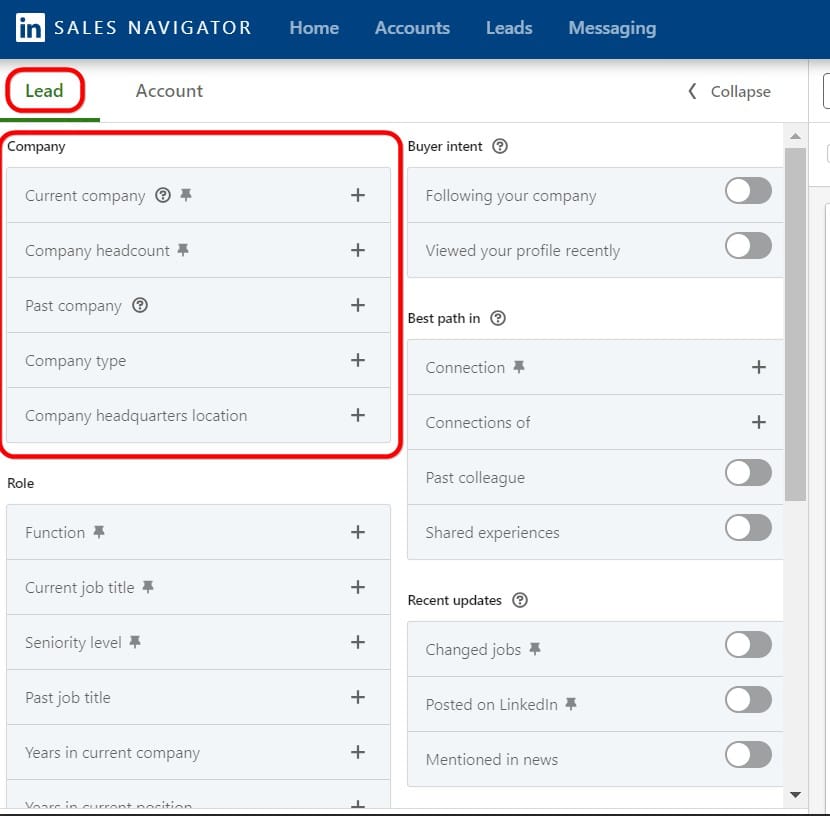Click help icon beside Past company
This screenshot has height=816, width=830.
point(140,305)
